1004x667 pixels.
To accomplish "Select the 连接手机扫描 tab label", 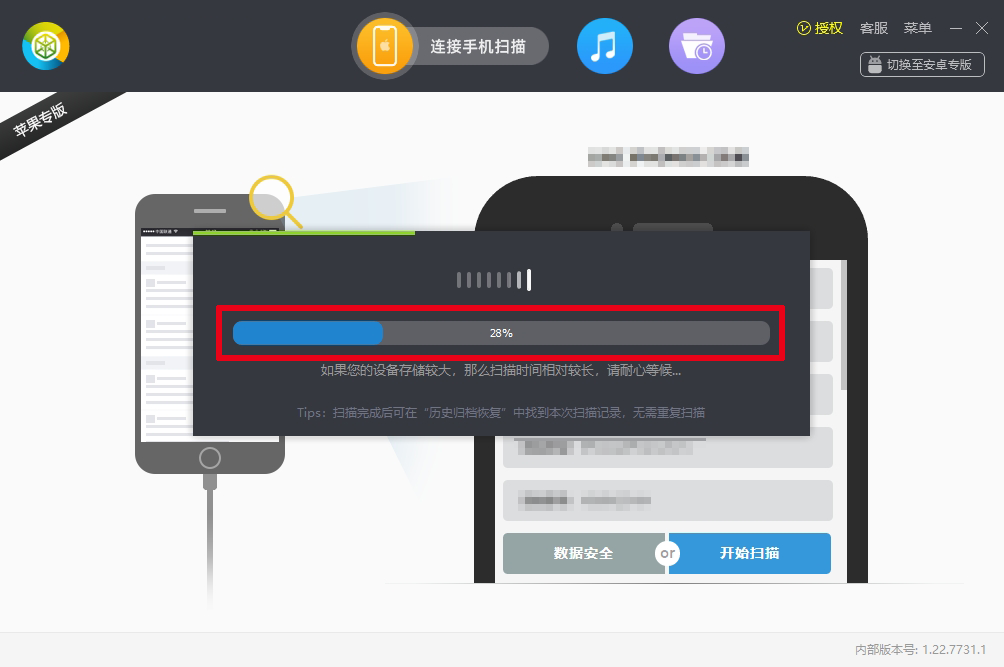I will [477, 46].
